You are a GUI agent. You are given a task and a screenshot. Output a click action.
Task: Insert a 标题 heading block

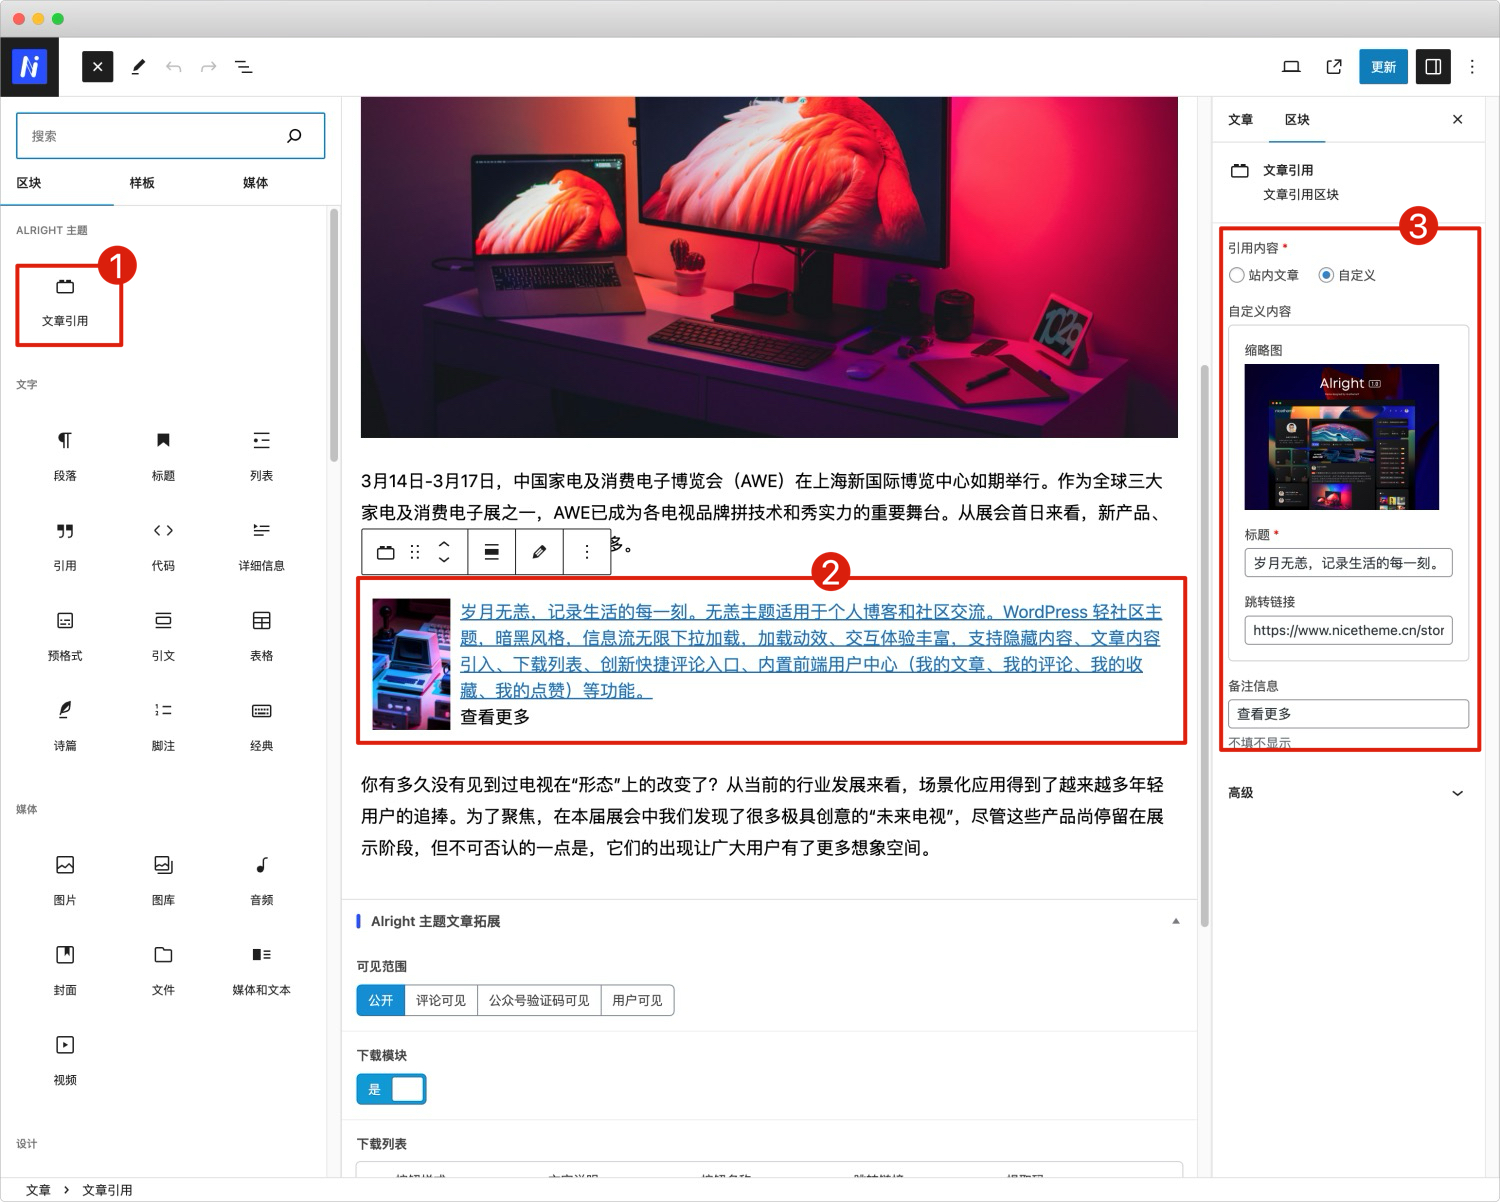pyautogui.click(x=163, y=456)
